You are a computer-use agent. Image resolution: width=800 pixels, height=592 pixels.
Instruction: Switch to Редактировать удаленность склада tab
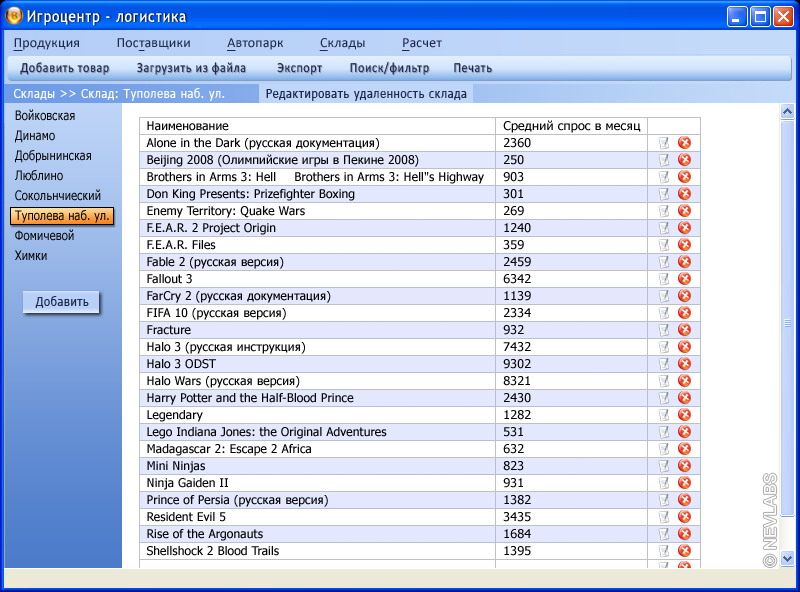click(366, 94)
